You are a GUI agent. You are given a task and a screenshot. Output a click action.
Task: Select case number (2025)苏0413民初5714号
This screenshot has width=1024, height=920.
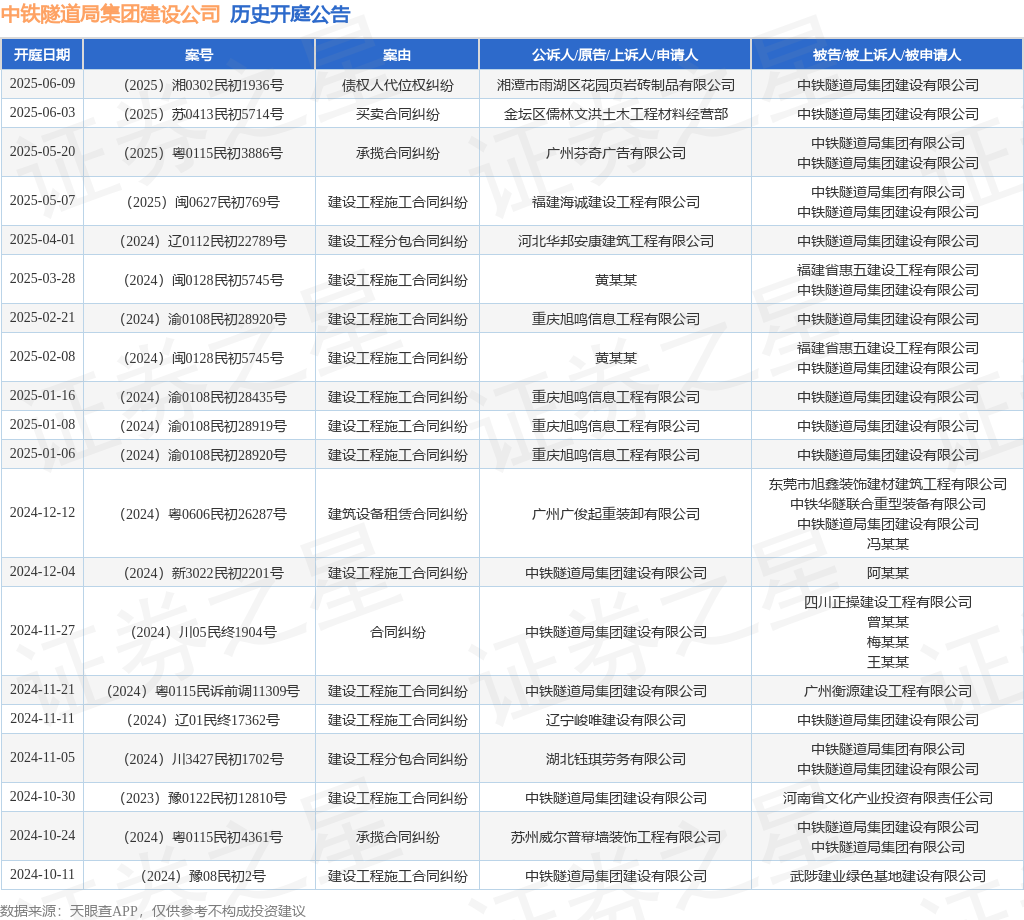202,114
